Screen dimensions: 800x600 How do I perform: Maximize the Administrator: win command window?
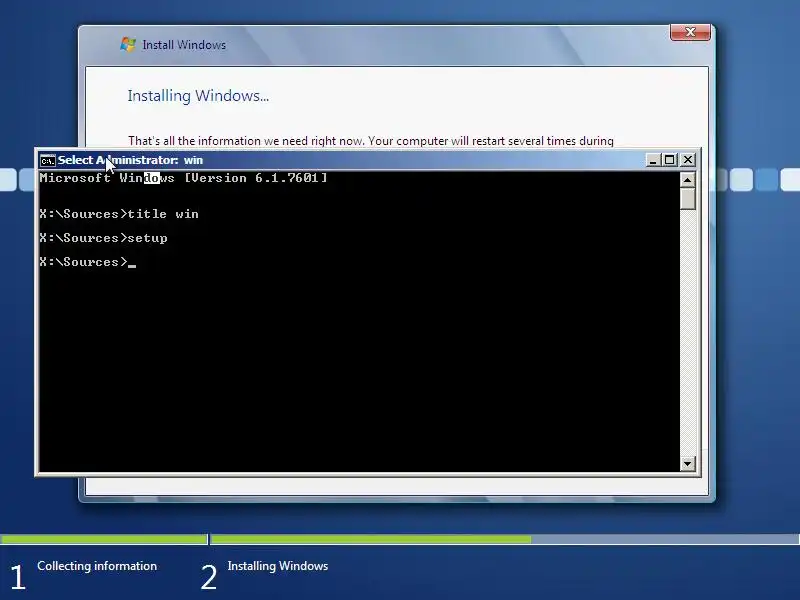click(669, 160)
